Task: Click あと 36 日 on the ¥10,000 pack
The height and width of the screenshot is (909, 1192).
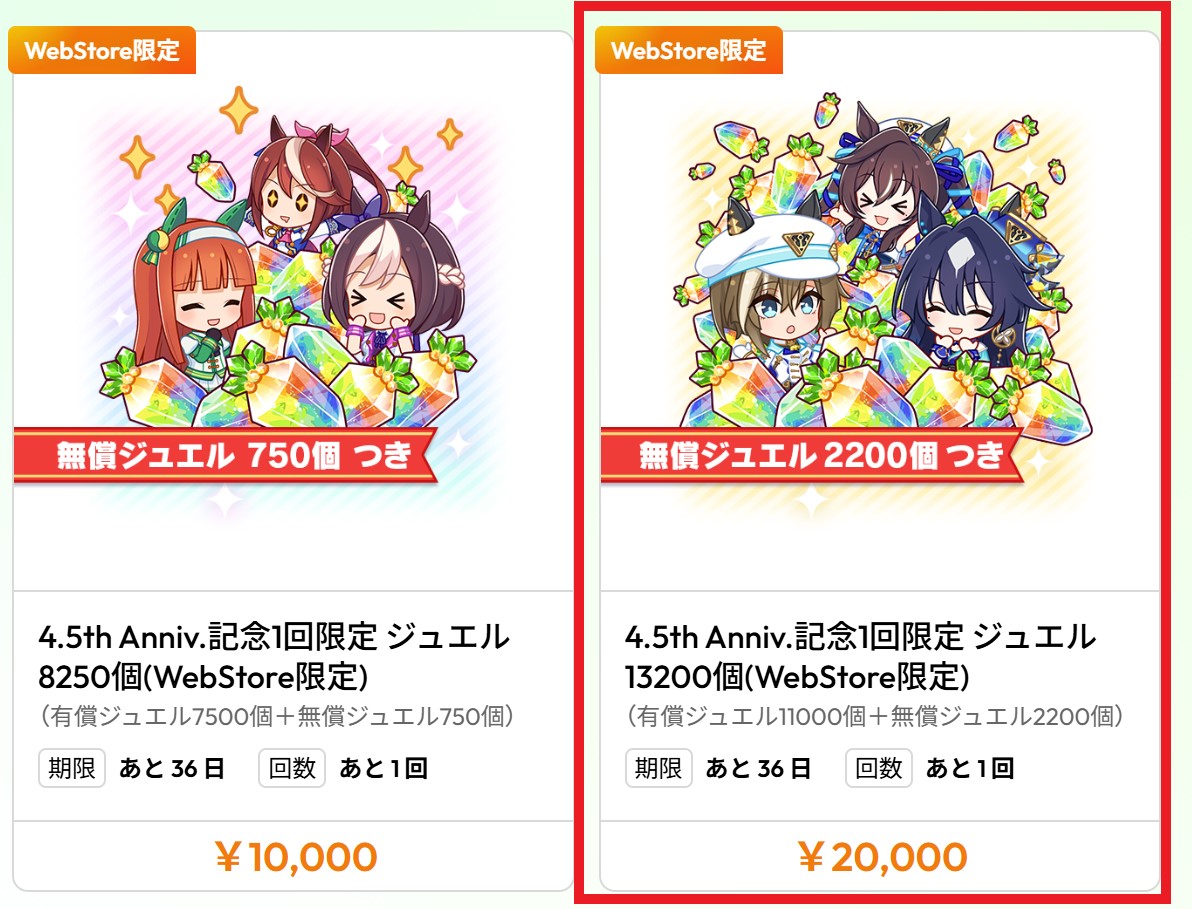Action: pos(172,768)
